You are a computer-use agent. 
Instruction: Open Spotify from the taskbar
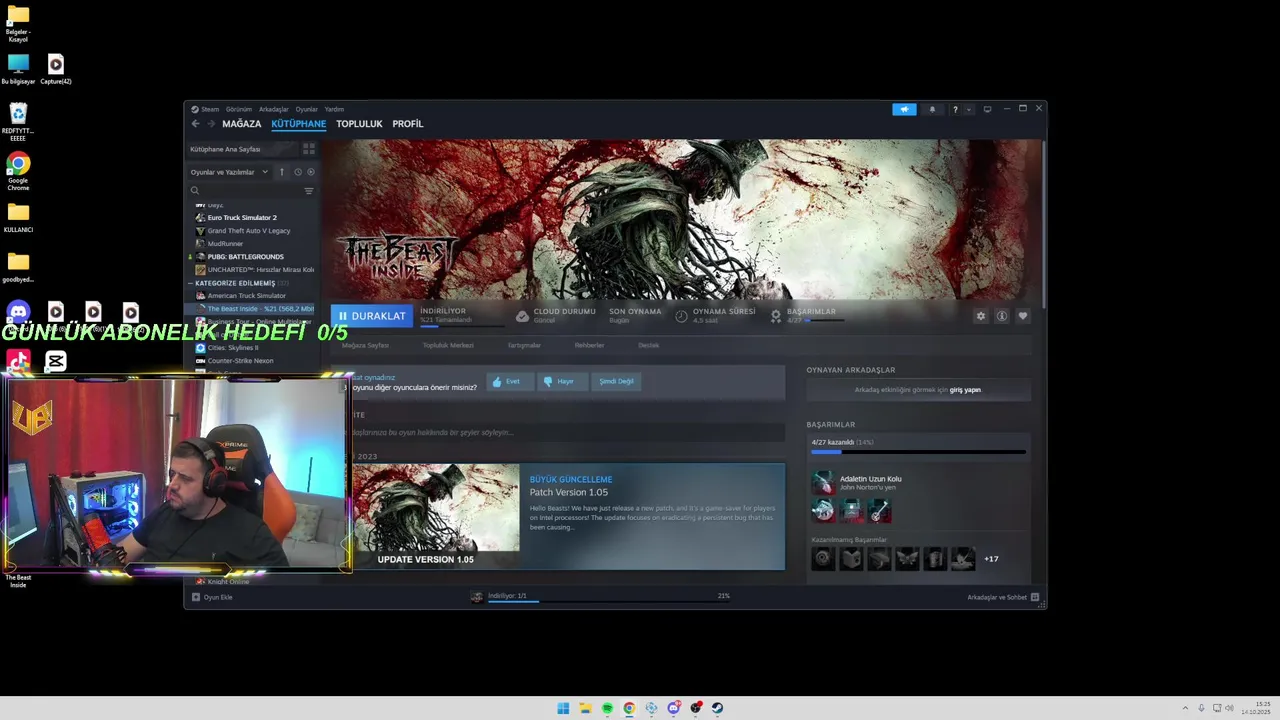(607, 708)
